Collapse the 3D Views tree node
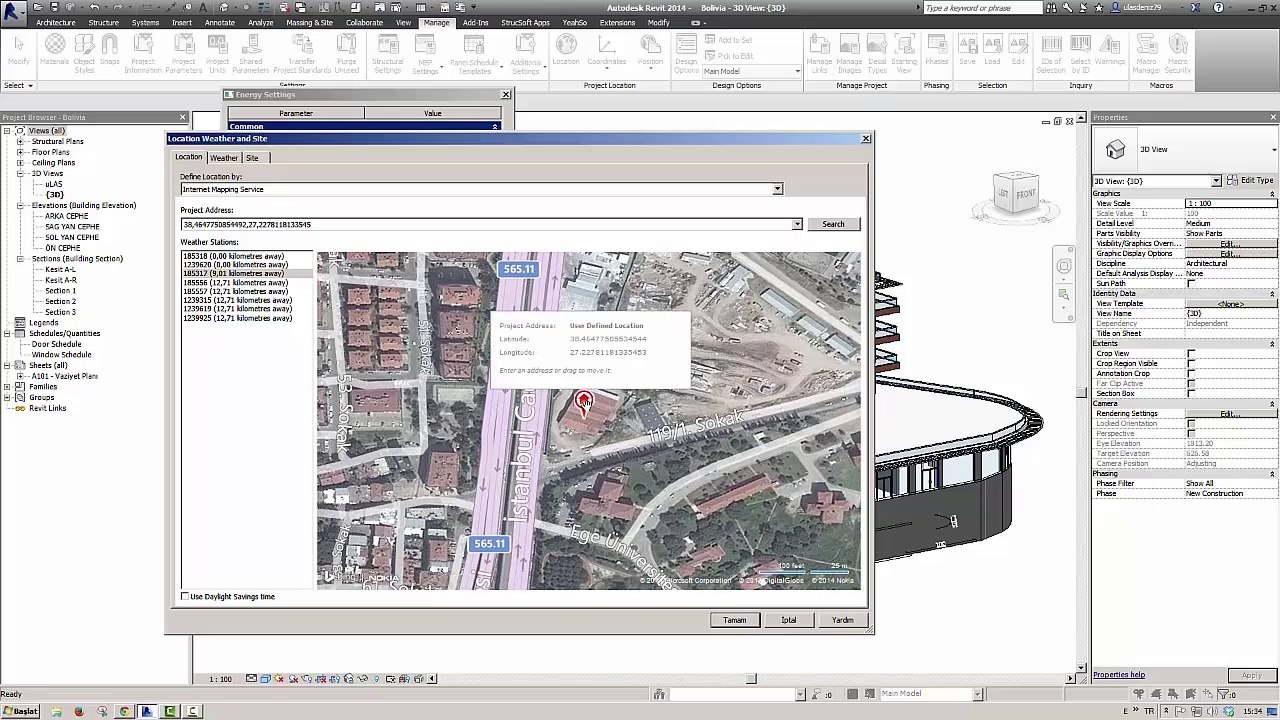This screenshot has width=1280, height=720. pos(20,174)
